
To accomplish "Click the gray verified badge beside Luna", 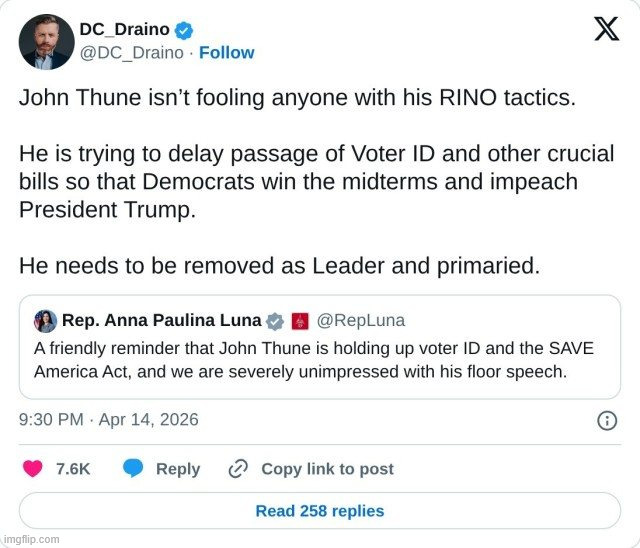I will tap(276, 321).
